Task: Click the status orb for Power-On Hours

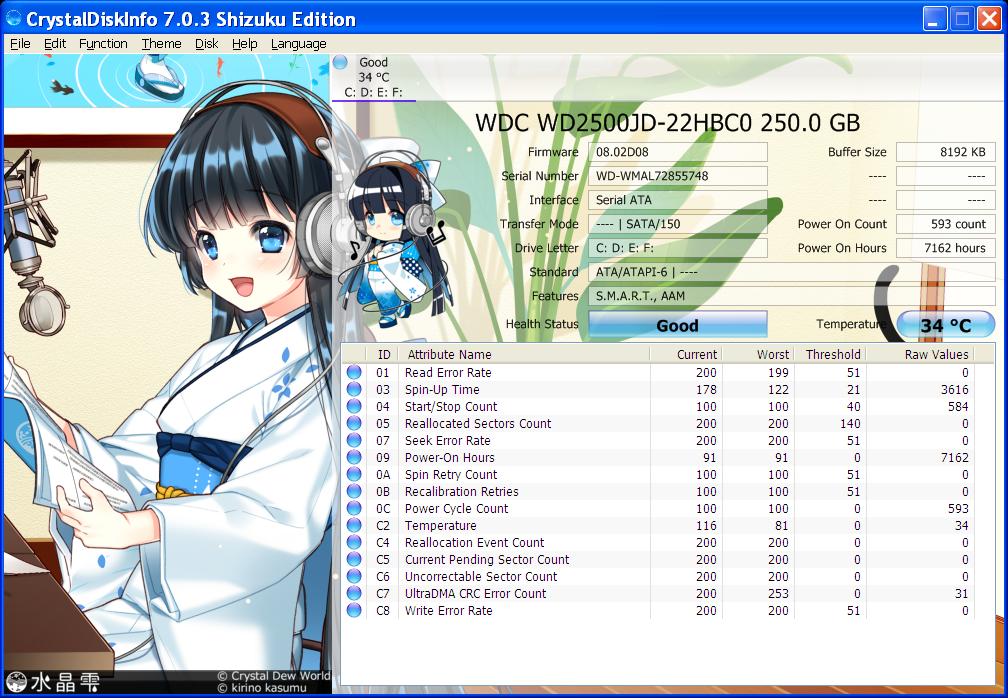Action: click(354, 457)
